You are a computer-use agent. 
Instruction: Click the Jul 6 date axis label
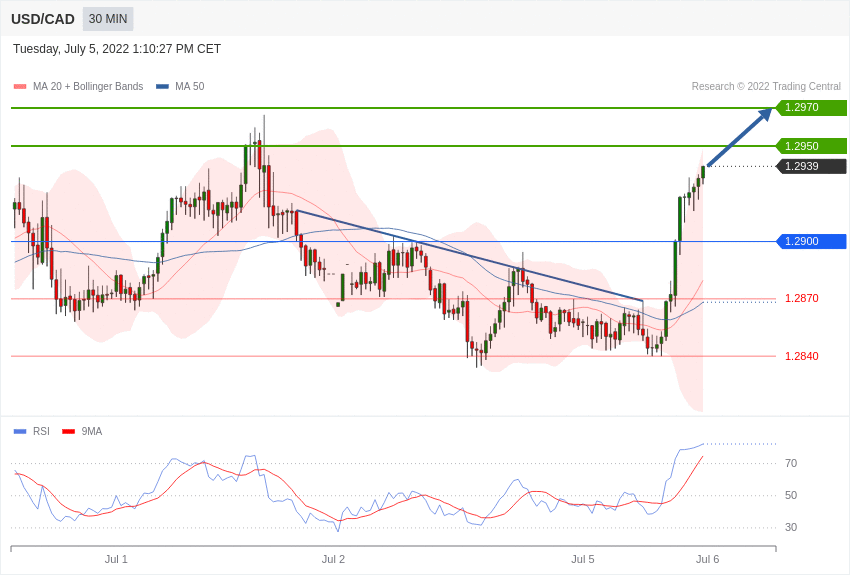pyautogui.click(x=707, y=559)
